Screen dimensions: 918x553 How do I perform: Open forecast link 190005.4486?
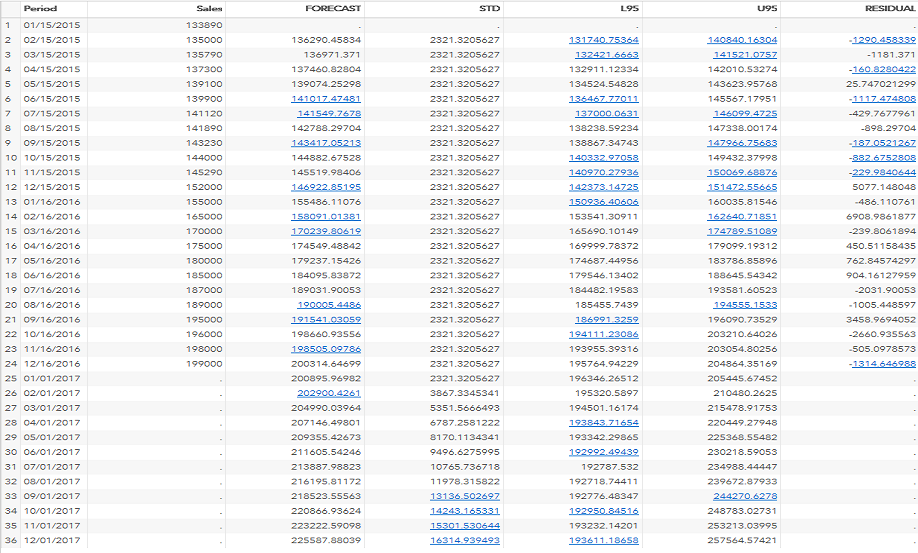pyautogui.click(x=329, y=305)
